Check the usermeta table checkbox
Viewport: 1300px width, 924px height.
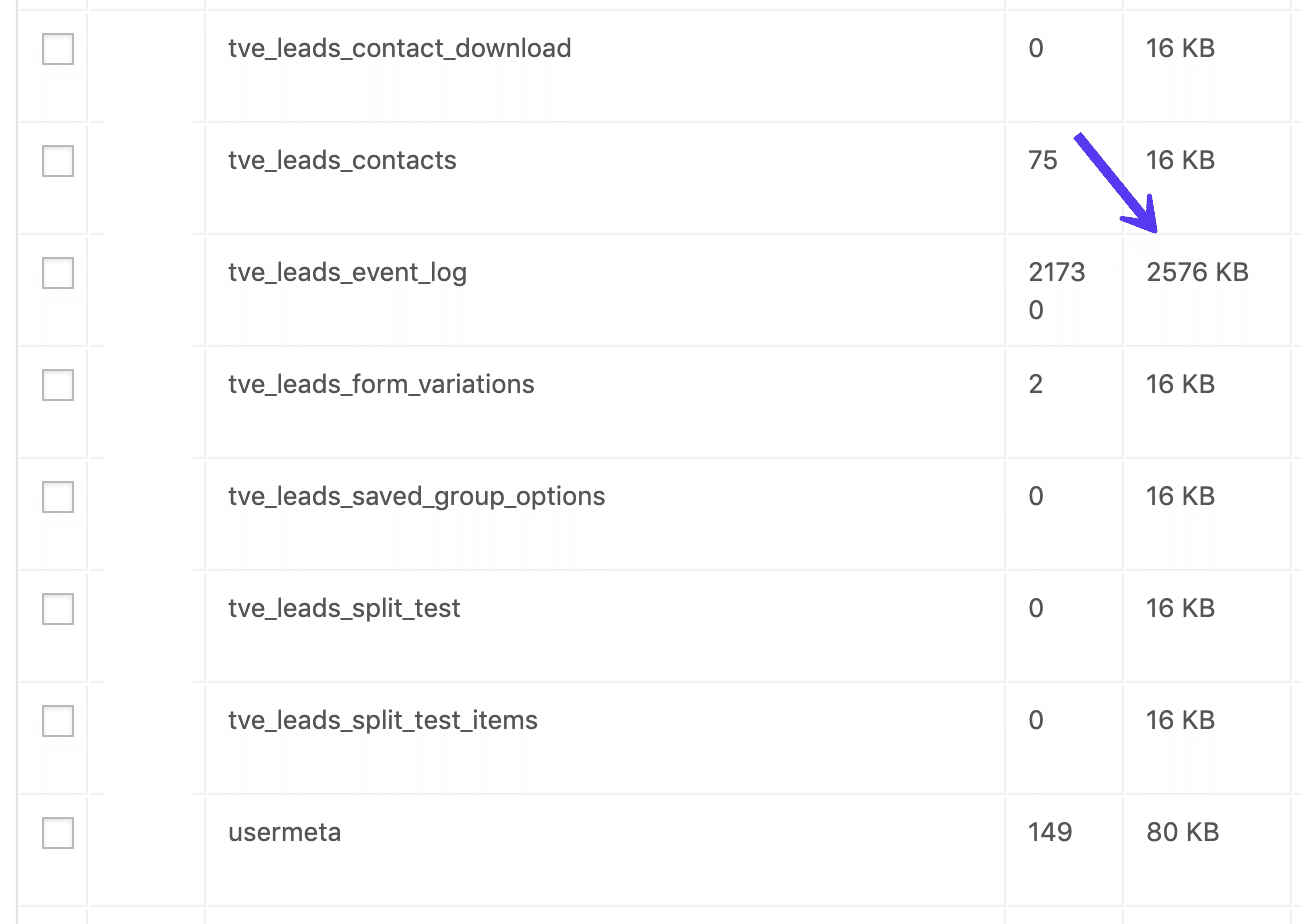(57, 832)
